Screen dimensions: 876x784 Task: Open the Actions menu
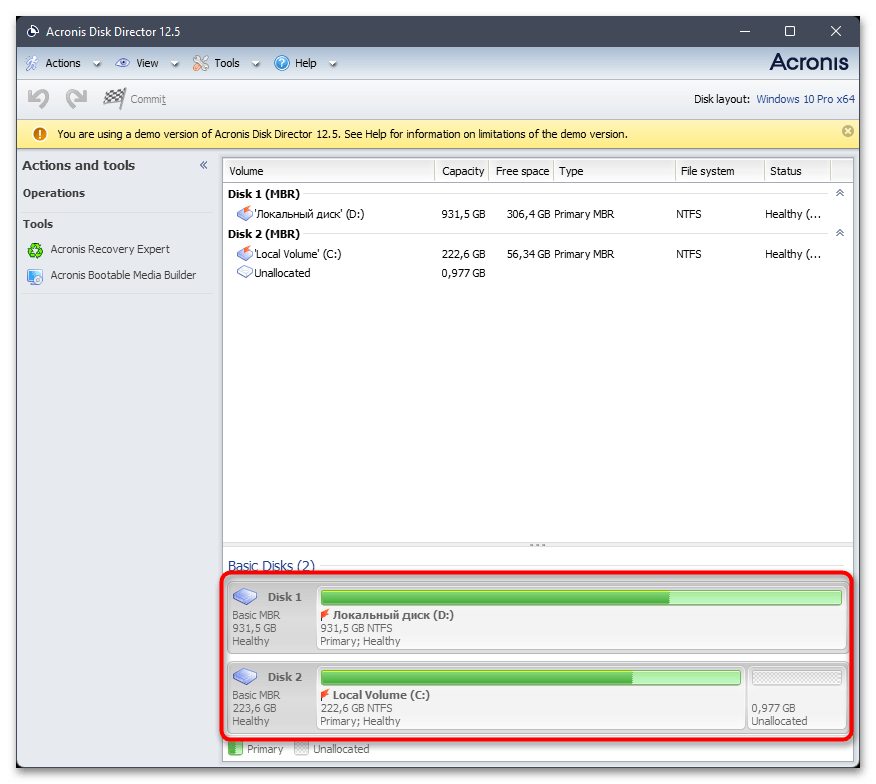pyautogui.click(x=62, y=63)
